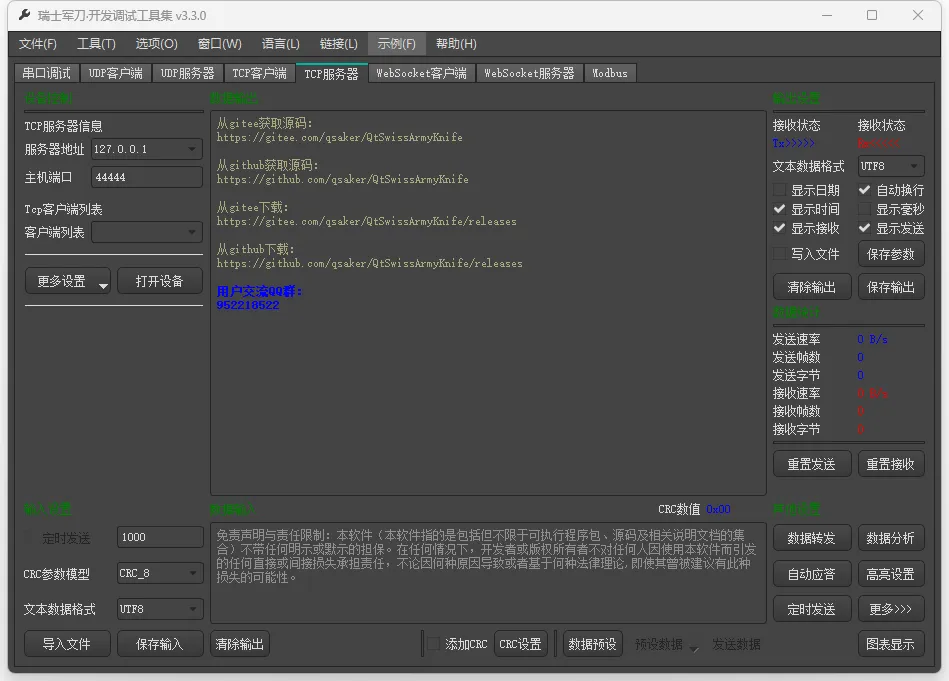Switch to the 串口调试 tab

(x=47, y=73)
